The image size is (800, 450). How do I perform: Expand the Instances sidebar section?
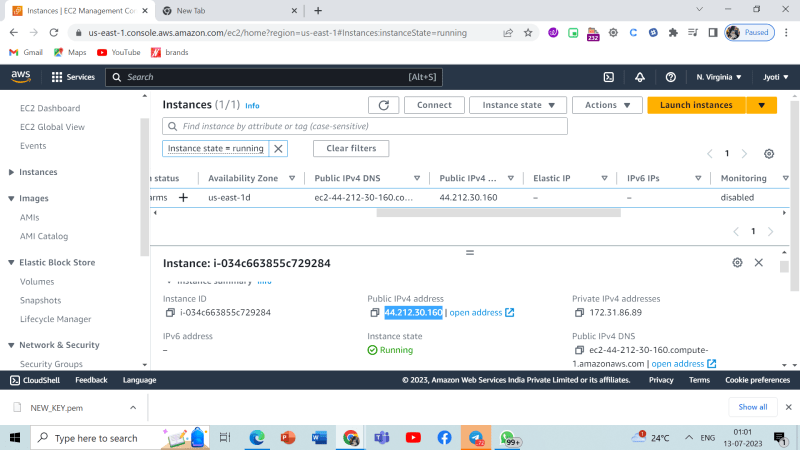11,172
